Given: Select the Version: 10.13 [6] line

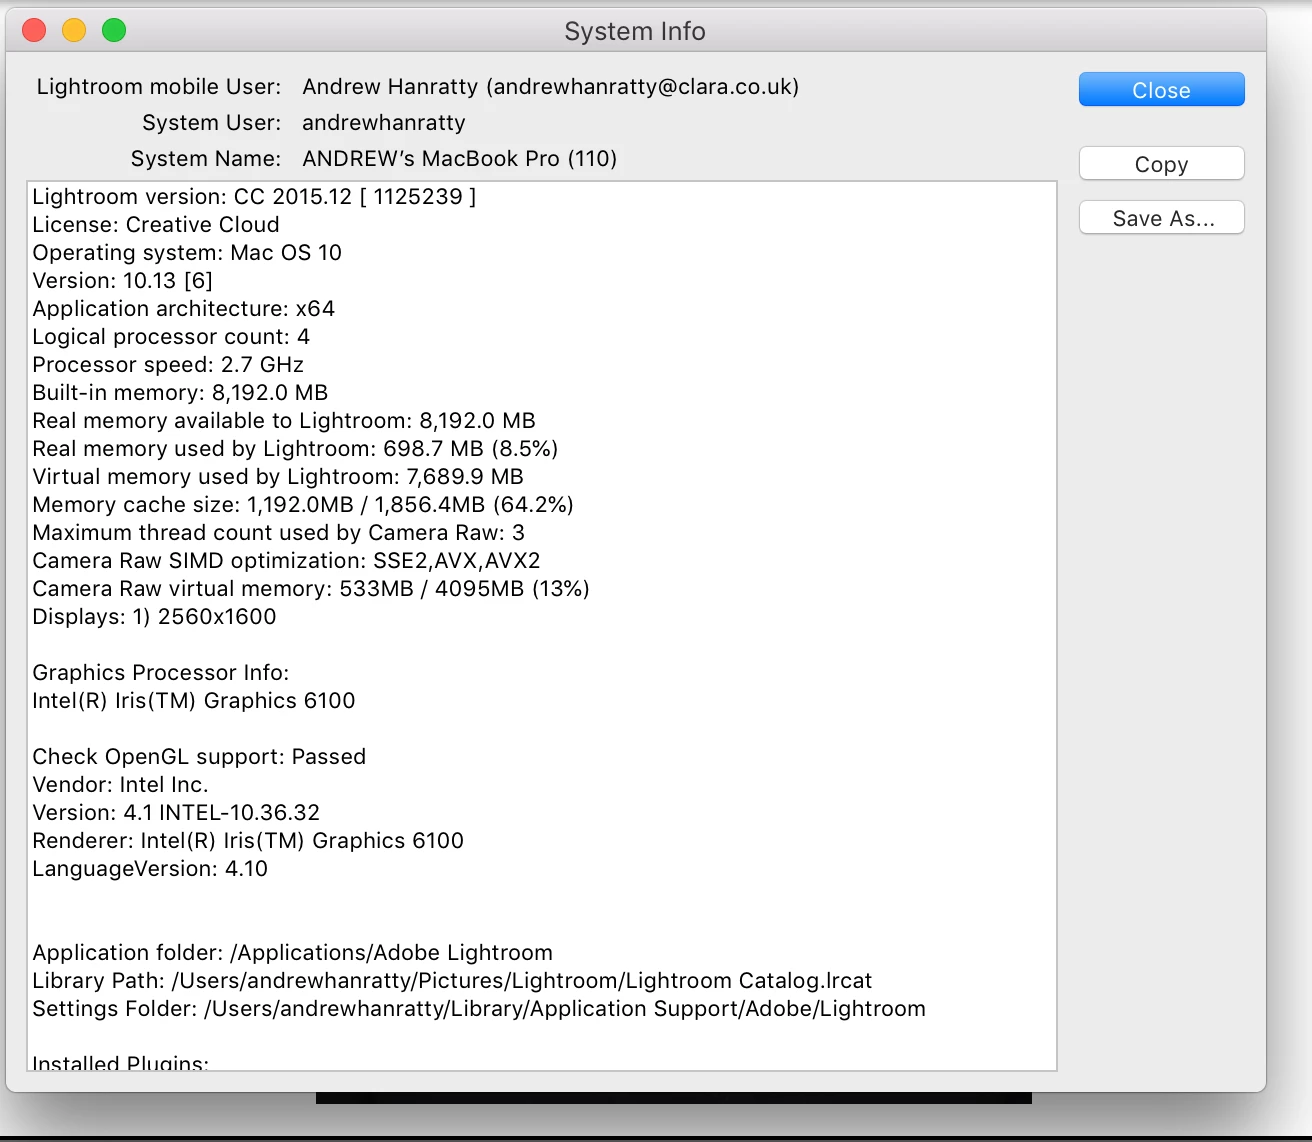Looking at the screenshot, I should coord(122,280).
